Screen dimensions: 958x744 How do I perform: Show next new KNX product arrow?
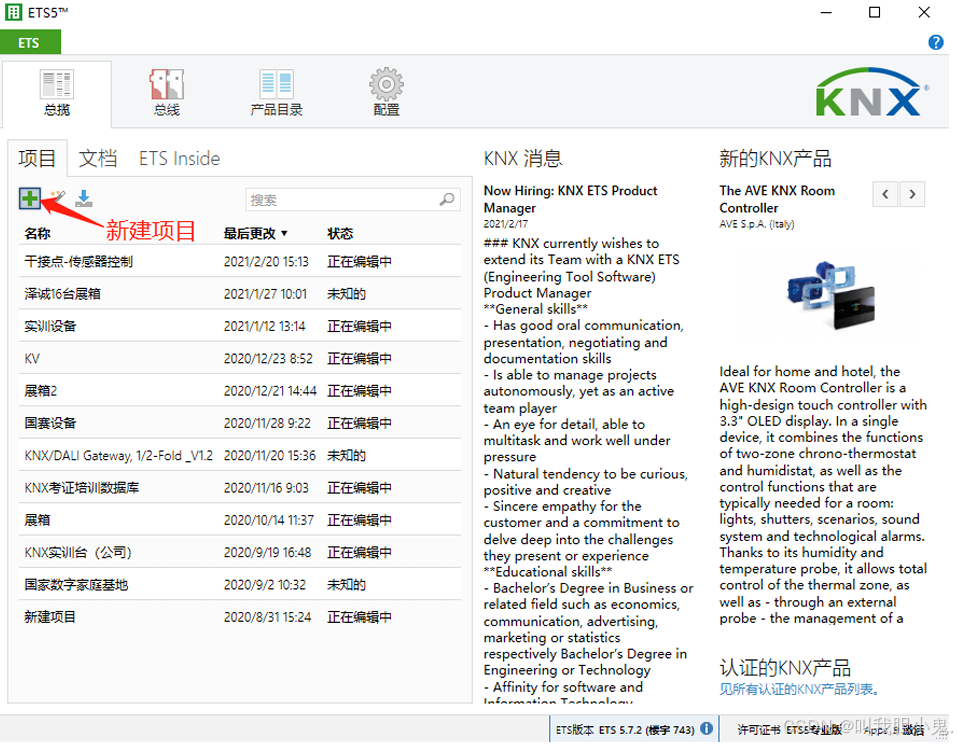911,195
